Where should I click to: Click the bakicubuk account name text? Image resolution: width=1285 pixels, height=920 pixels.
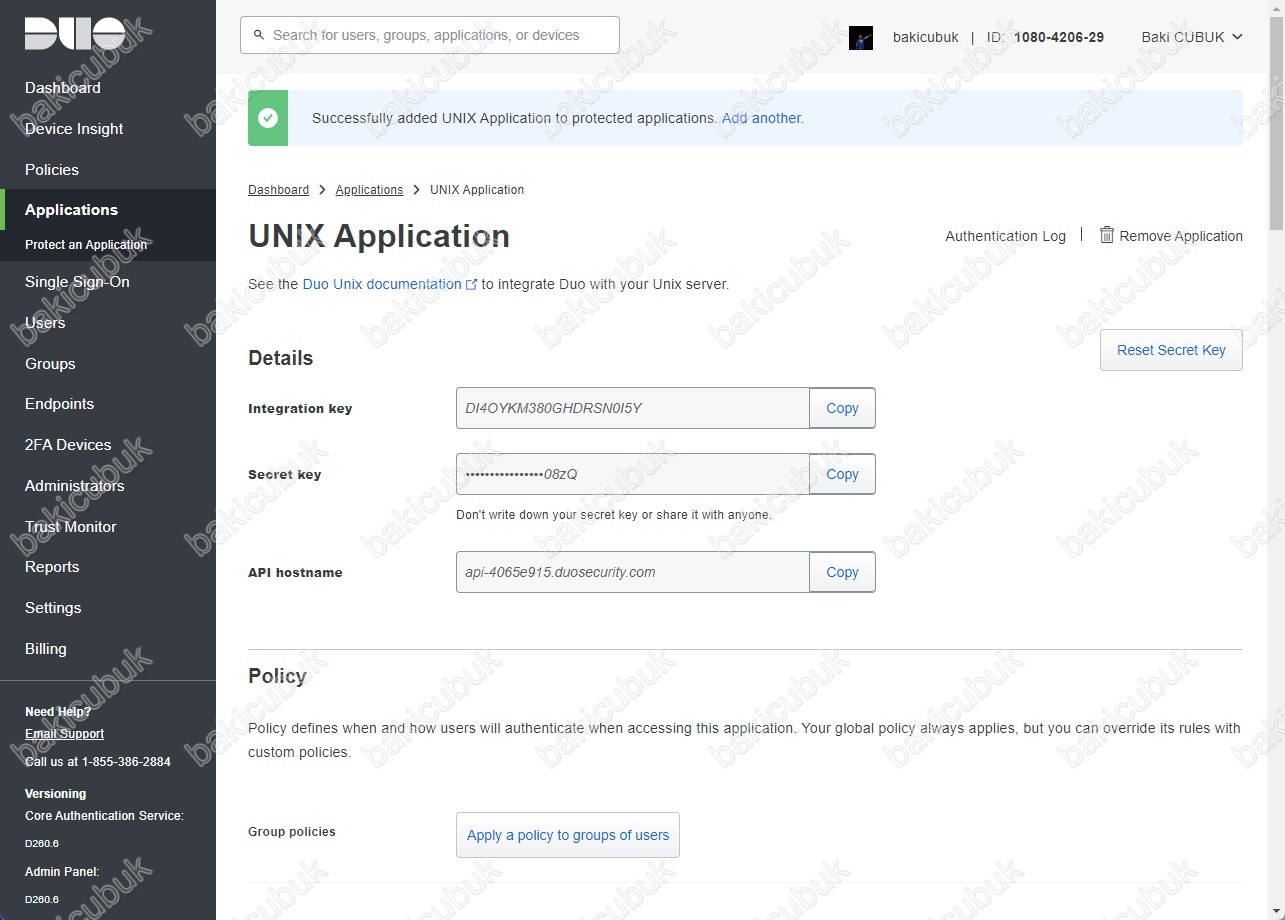pos(926,37)
